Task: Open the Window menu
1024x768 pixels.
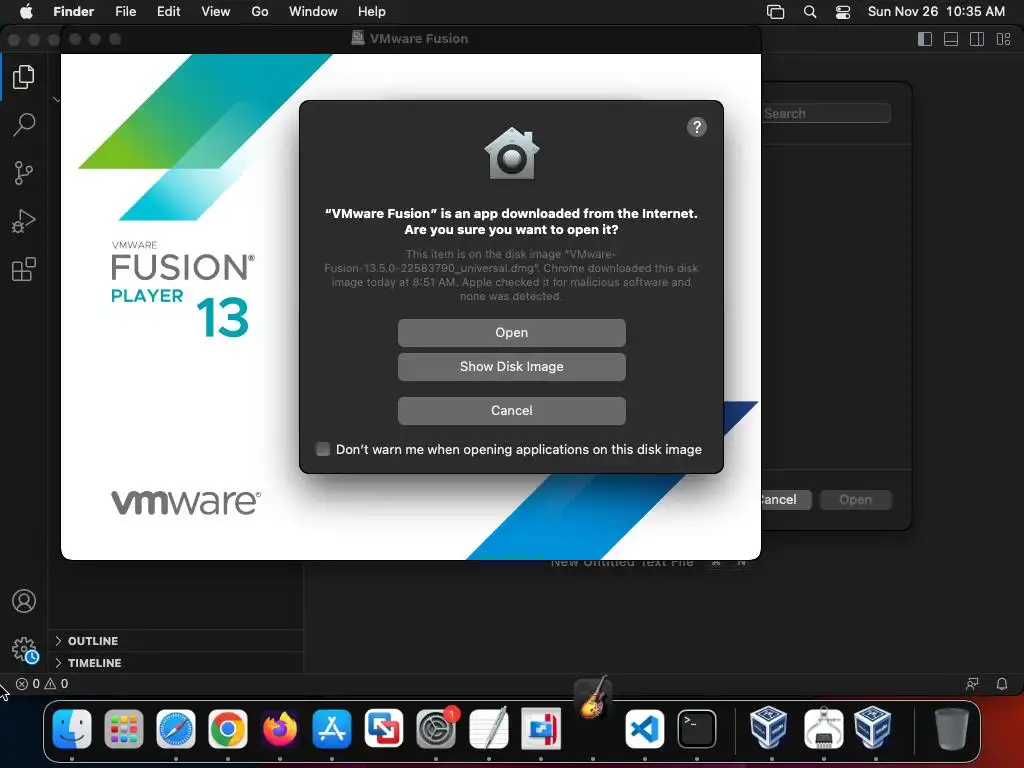Action: point(313,11)
